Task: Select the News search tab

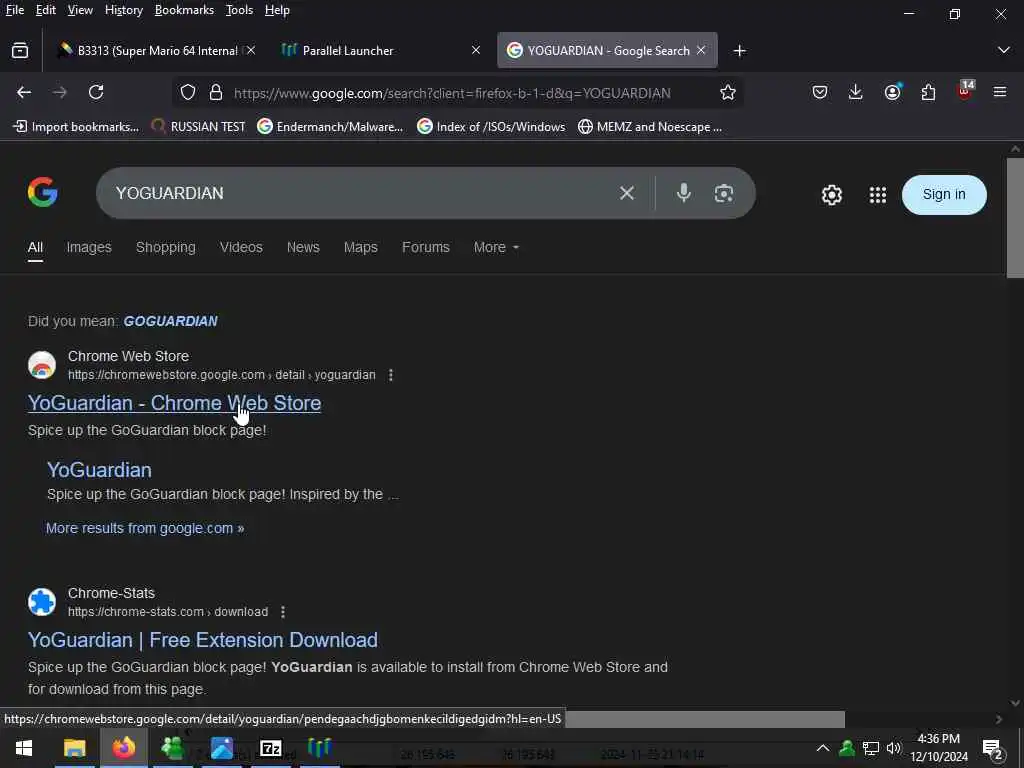Action: coord(303,248)
